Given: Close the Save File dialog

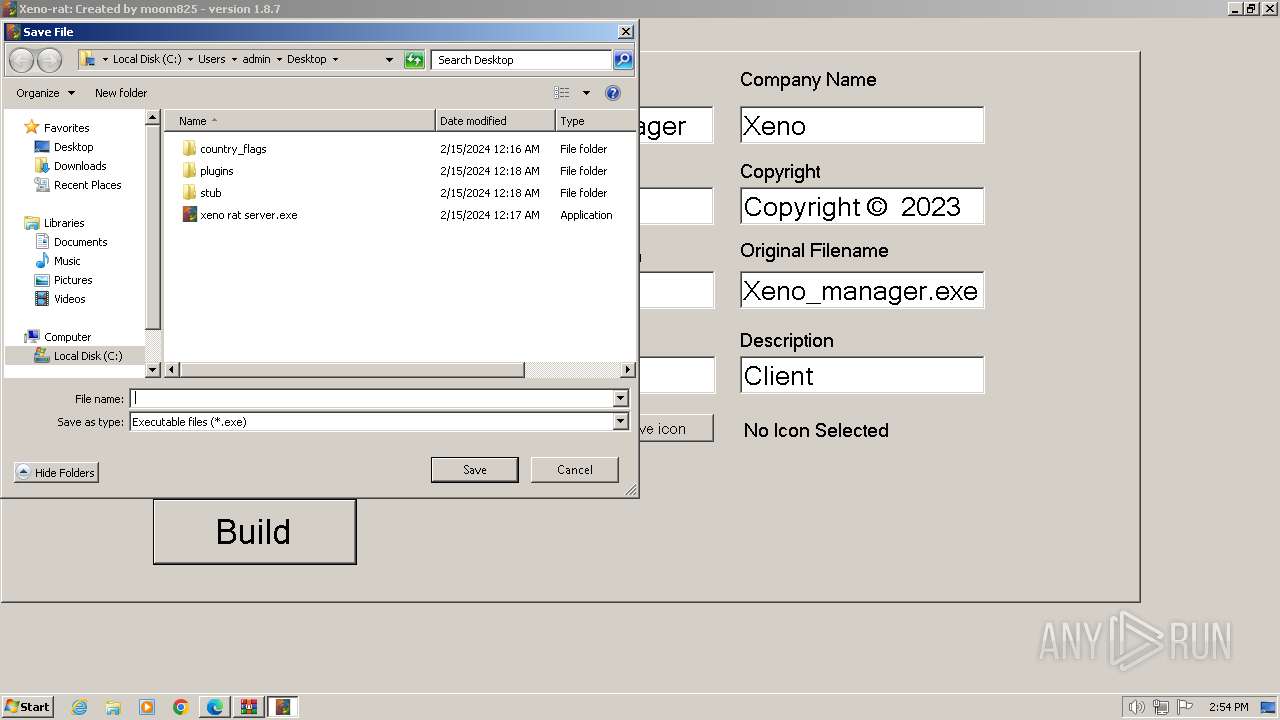Looking at the screenshot, I should (626, 32).
